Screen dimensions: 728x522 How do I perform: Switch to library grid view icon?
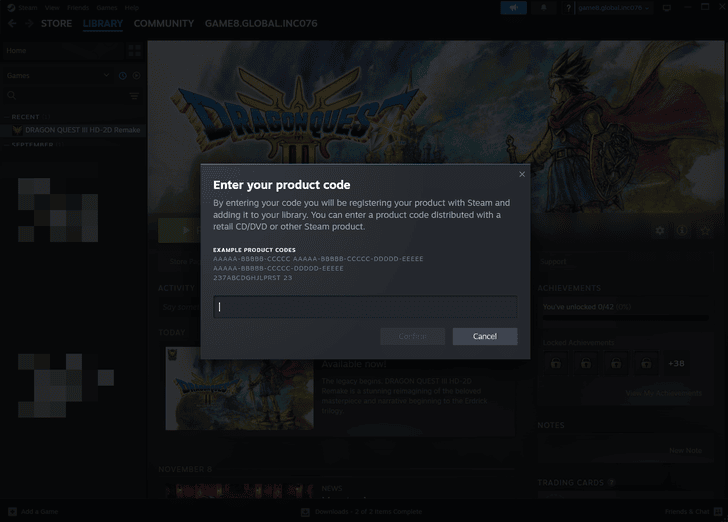tap(135, 50)
